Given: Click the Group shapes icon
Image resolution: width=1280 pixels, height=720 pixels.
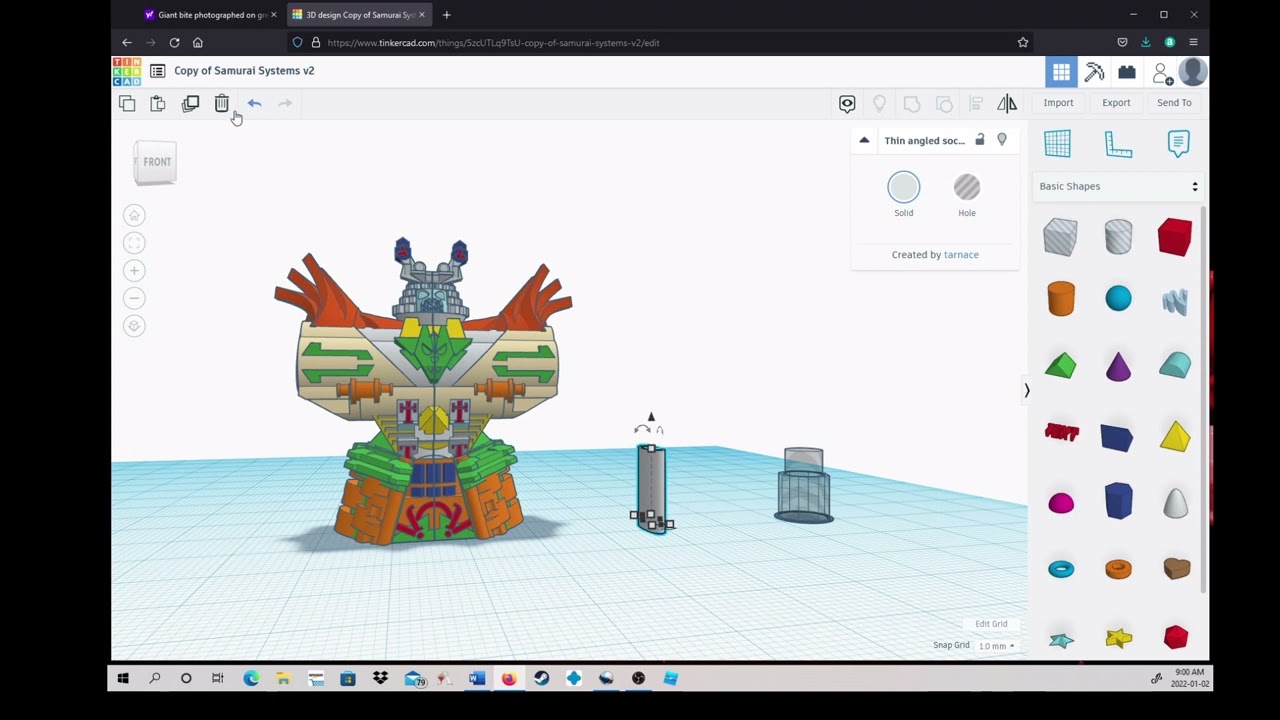Looking at the screenshot, I should click(912, 103).
